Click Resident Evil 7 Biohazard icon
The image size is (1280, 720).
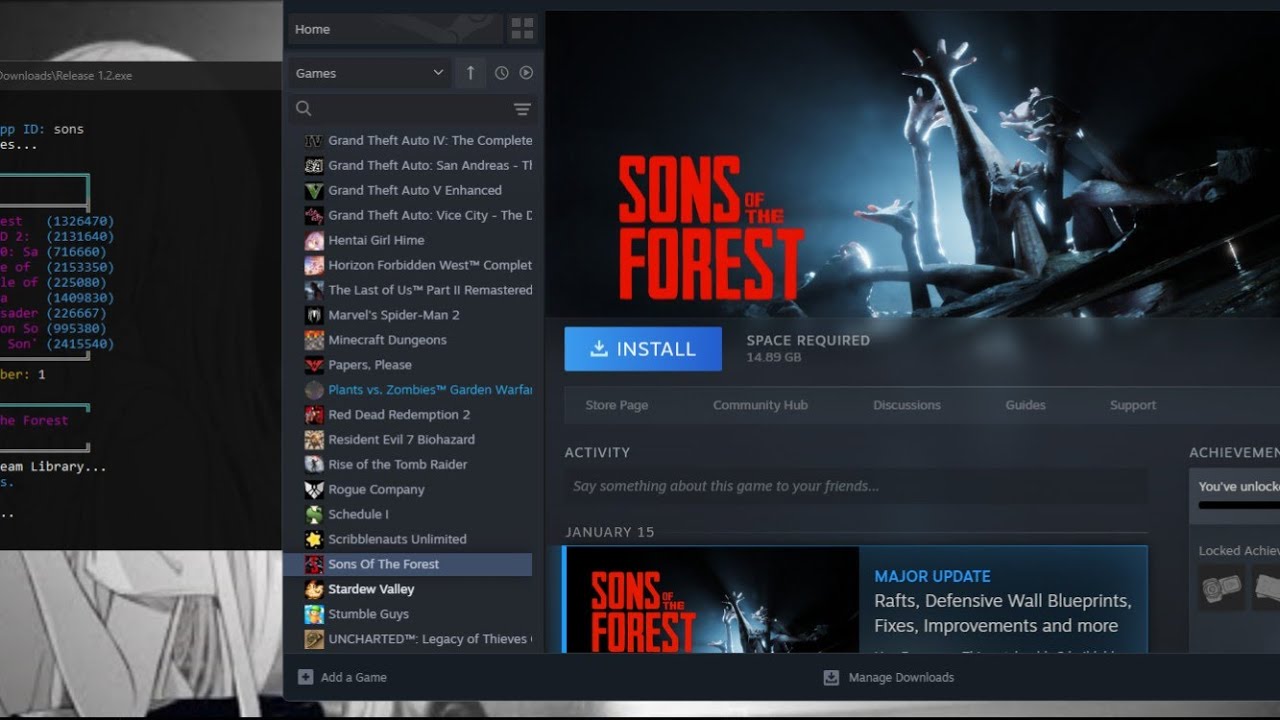click(x=314, y=440)
